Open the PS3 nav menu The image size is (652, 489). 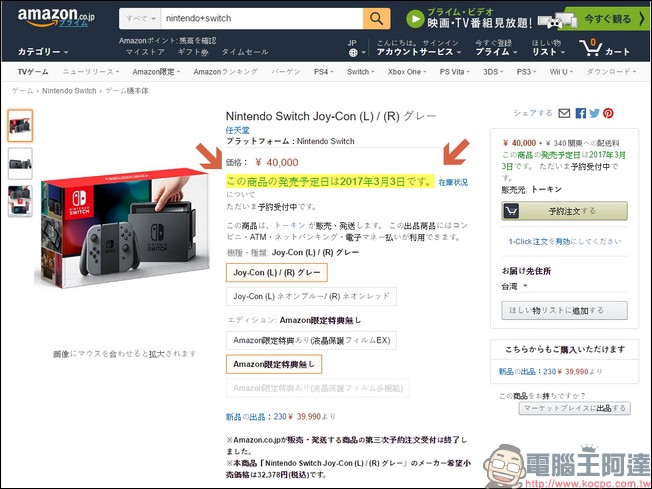click(x=526, y=72)
